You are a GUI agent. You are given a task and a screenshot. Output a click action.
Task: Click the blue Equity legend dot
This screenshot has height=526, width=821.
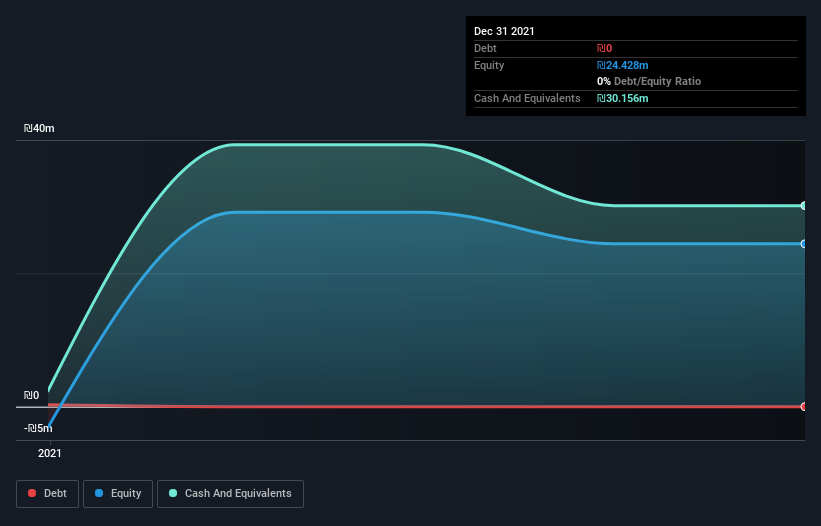(x=99, y=493)
